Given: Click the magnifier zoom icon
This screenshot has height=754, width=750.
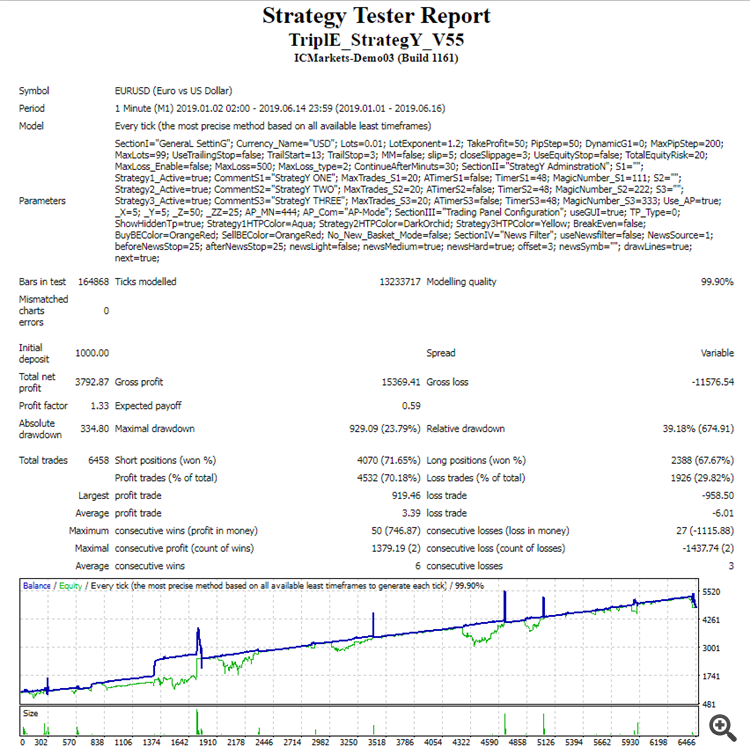Looking at the screenshot, I should (x=723, y=728).
